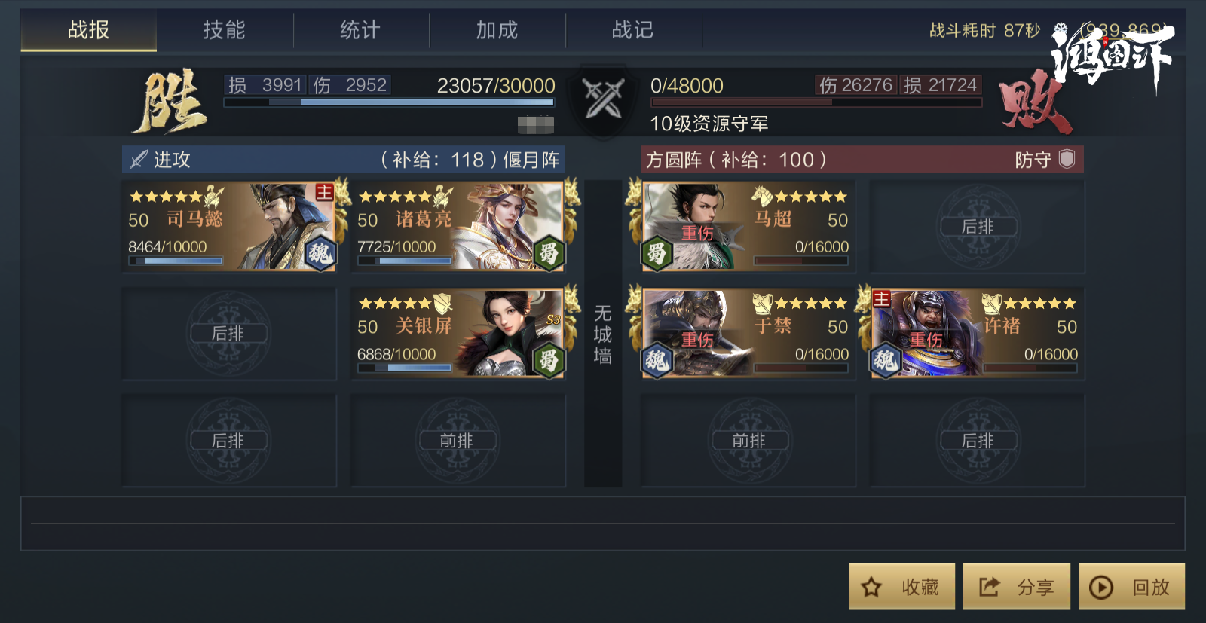Click the 回放 replay button

pyautogui.click(x=1132, y=587)
